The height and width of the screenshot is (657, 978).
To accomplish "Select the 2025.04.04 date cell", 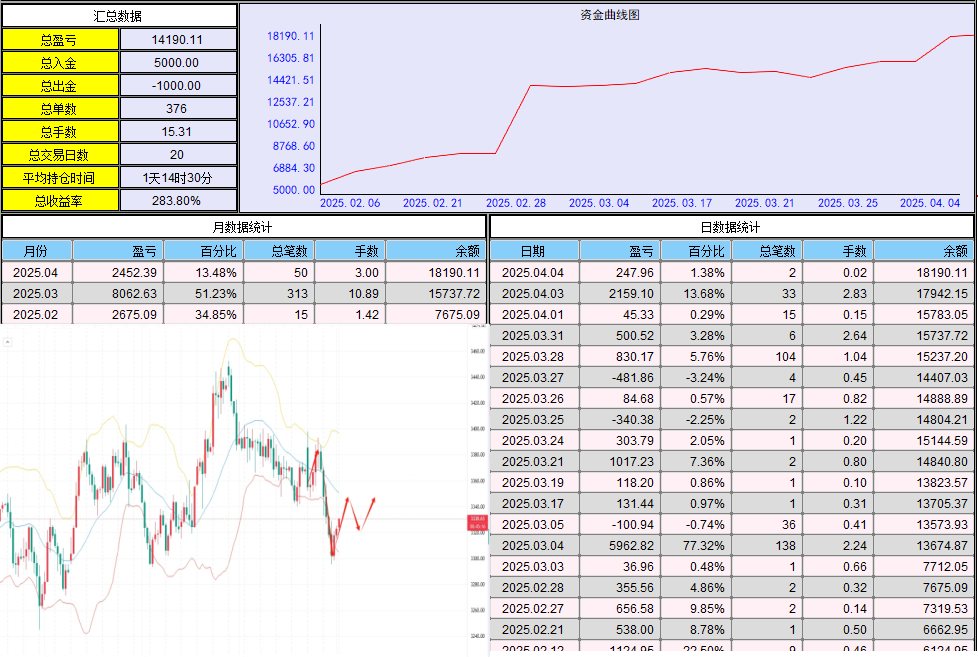I will coord(535,273).
